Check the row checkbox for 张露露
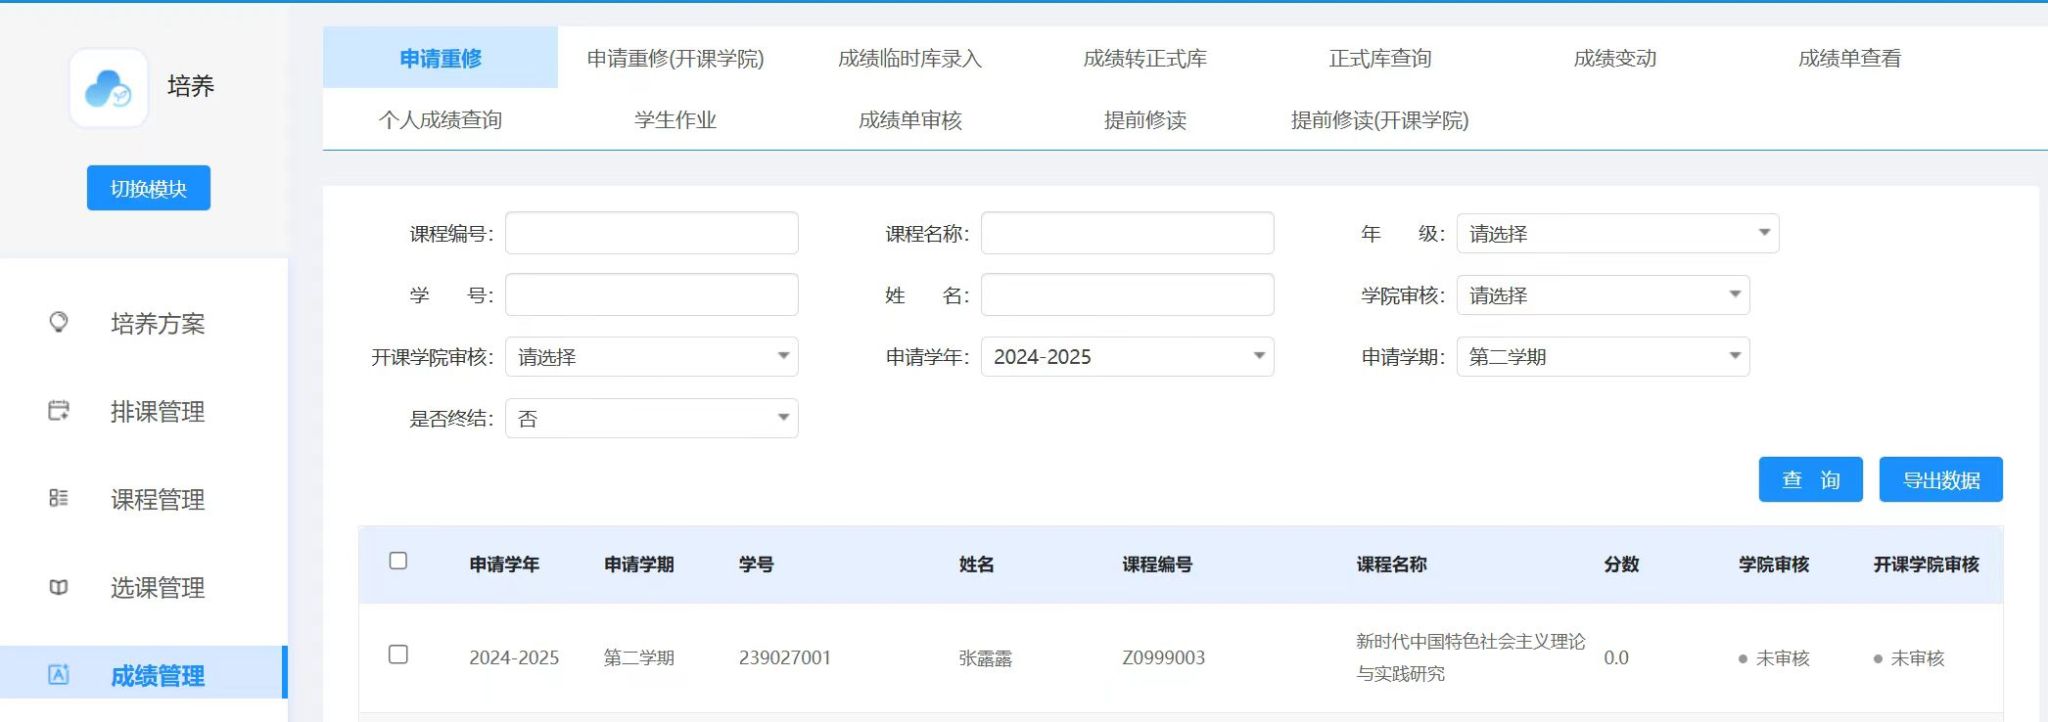Viewport: 2048px width, 722px height. click(398, 655)
